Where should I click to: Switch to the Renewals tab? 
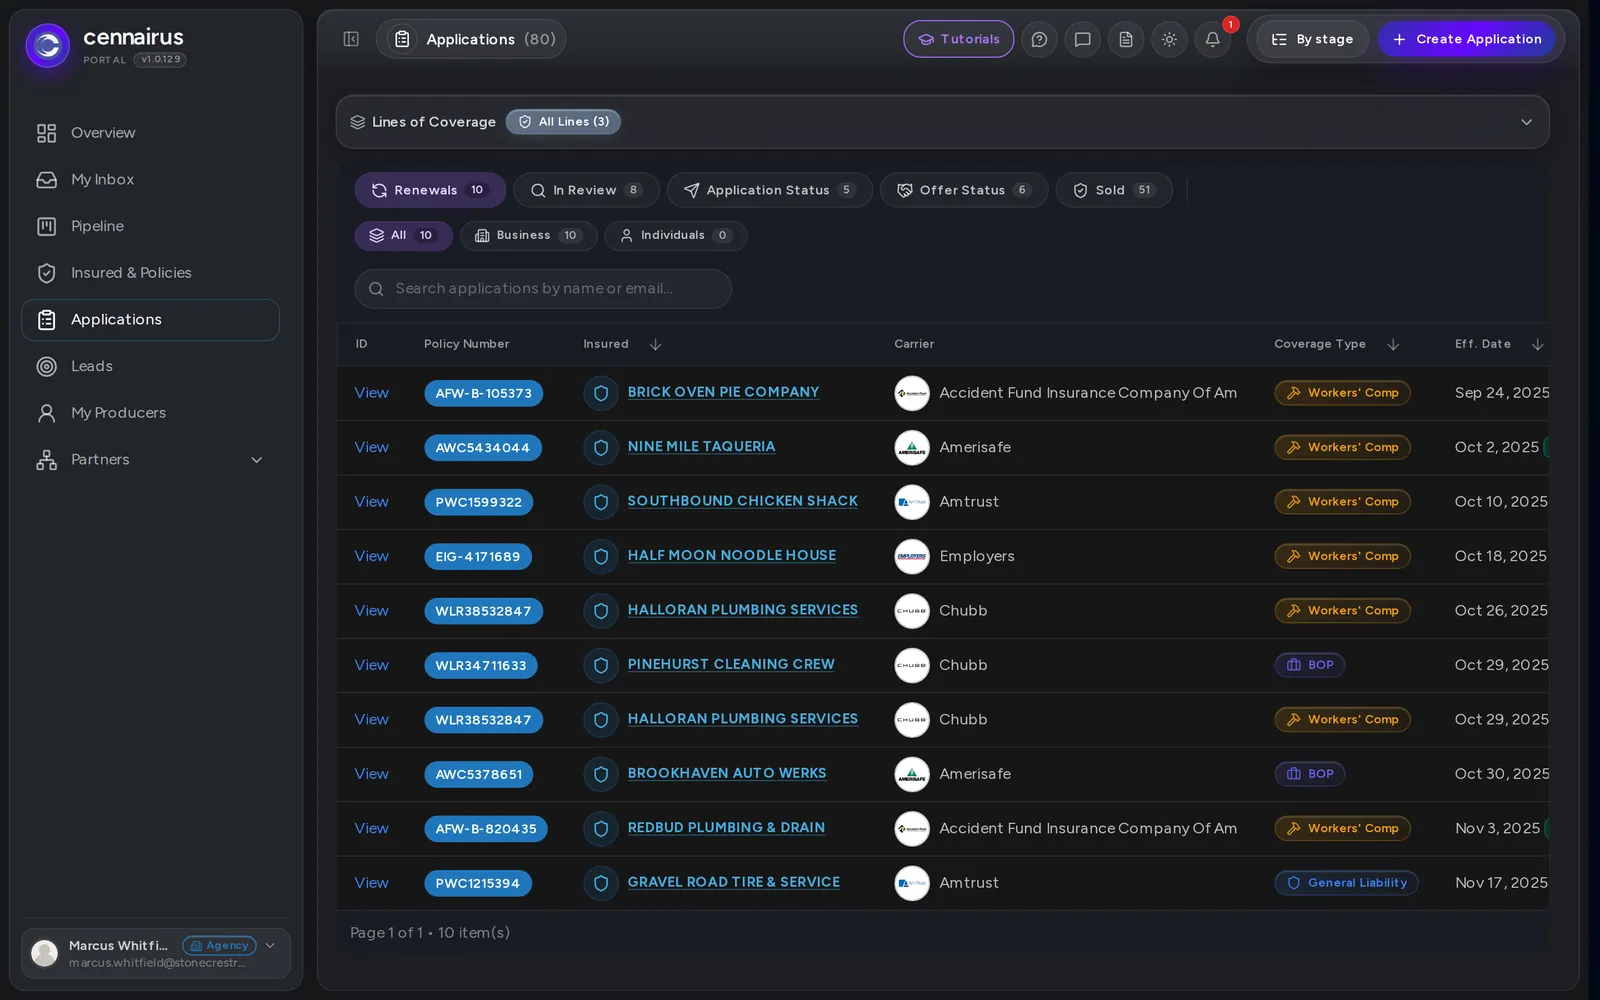430,190
